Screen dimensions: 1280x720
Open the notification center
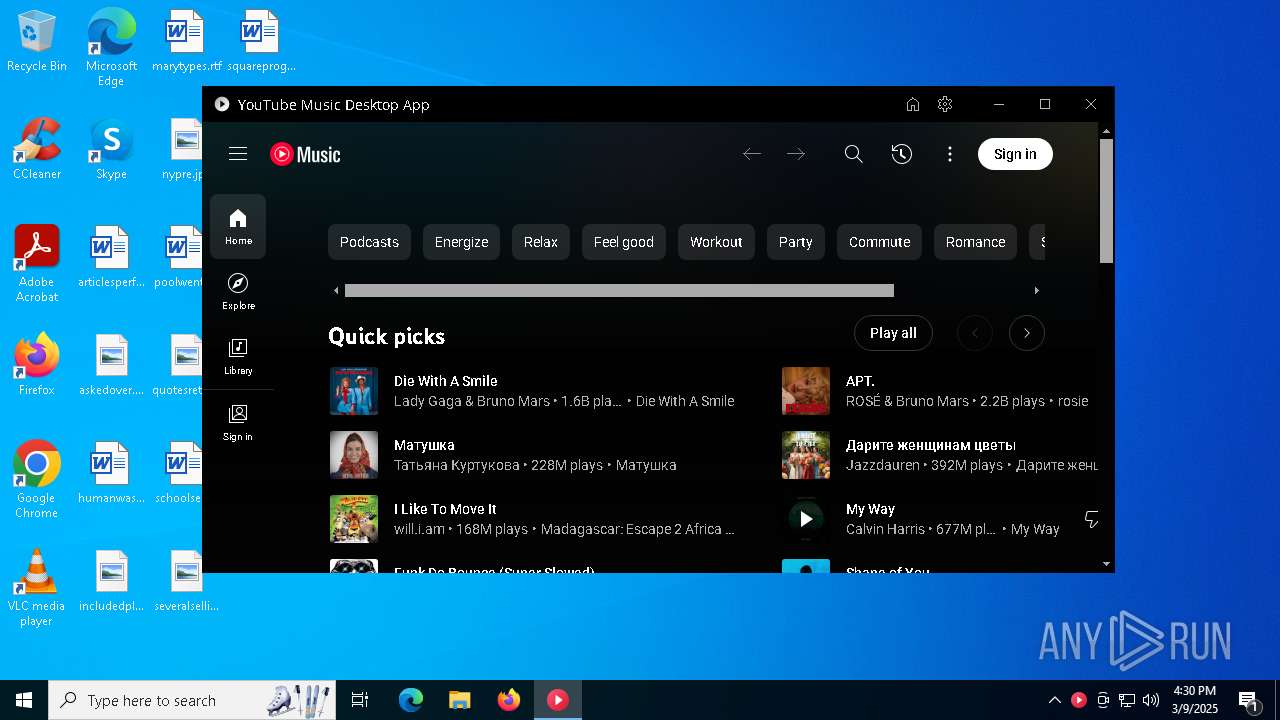pyautogui.click(x=1248, y=700)
